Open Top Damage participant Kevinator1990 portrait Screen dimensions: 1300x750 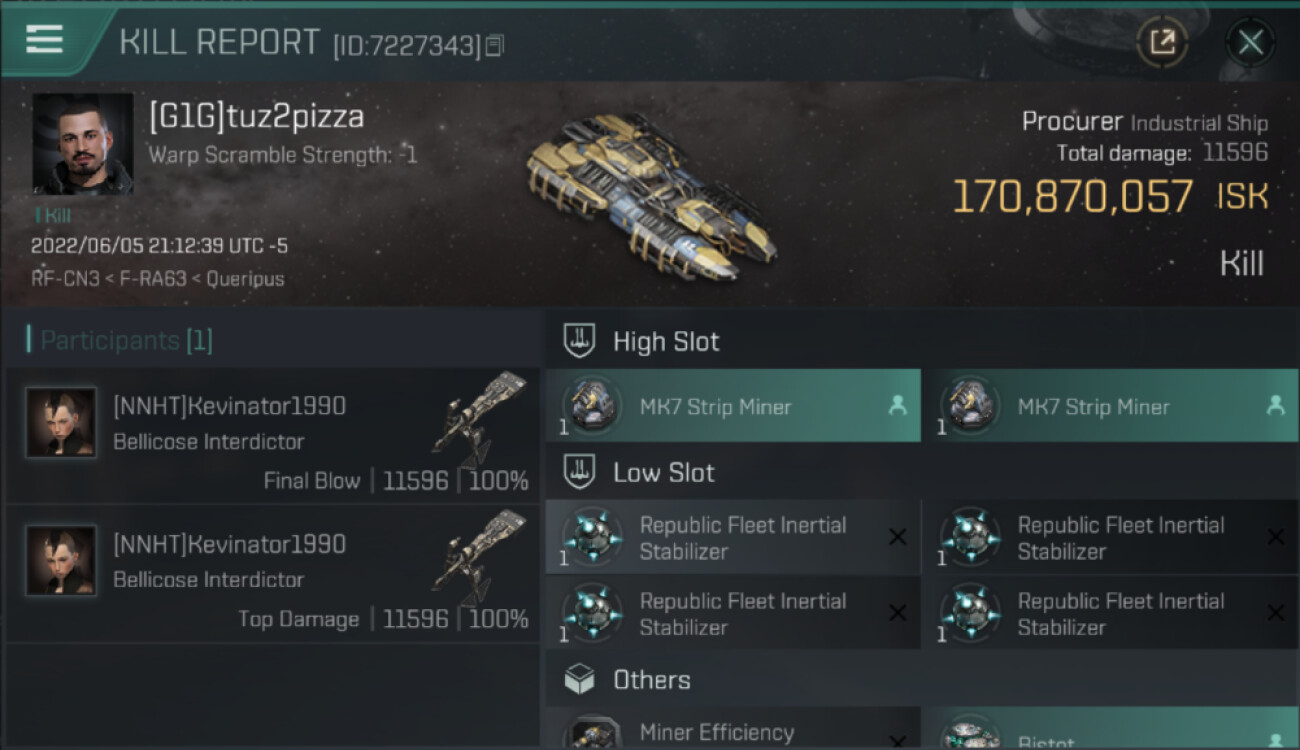61,561
